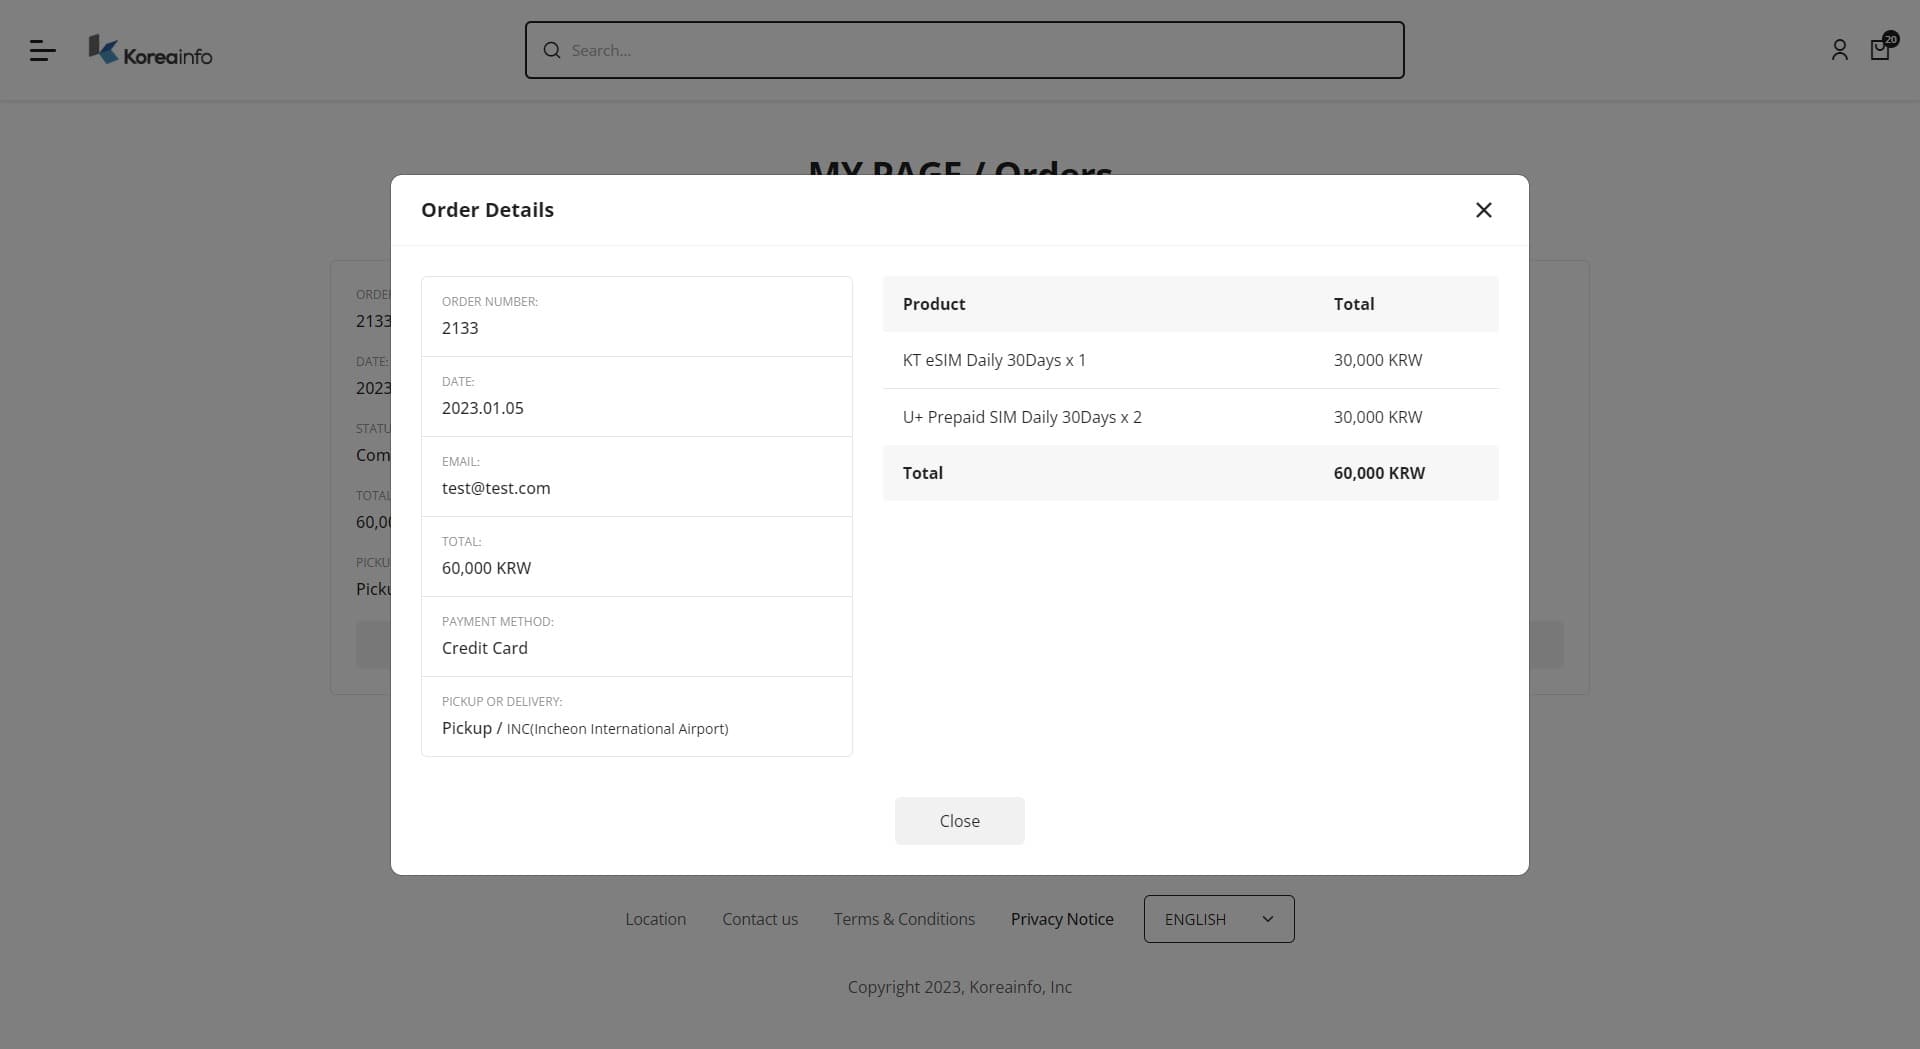Close Order Details with the X icon
This screenshot has width=1920, height=1049.
pos(1483,210)
